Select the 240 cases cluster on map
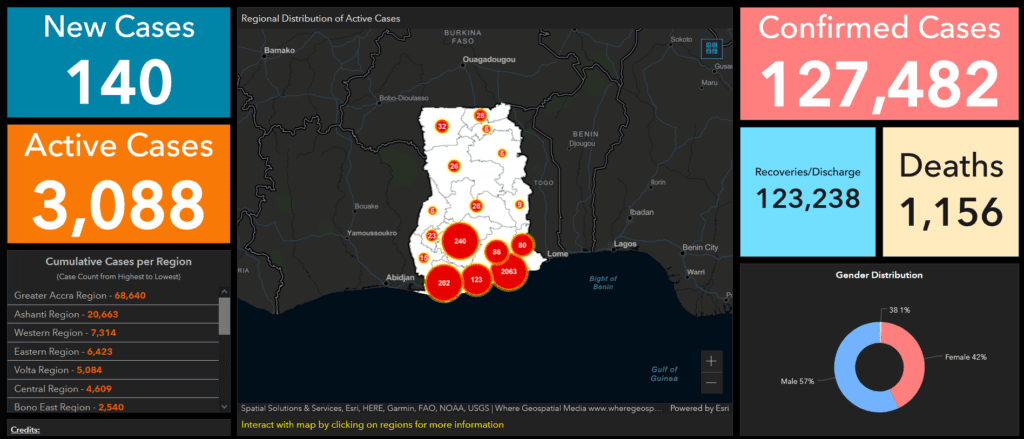The width and height of the screenshot is (1024, 439). coord(460,242)
